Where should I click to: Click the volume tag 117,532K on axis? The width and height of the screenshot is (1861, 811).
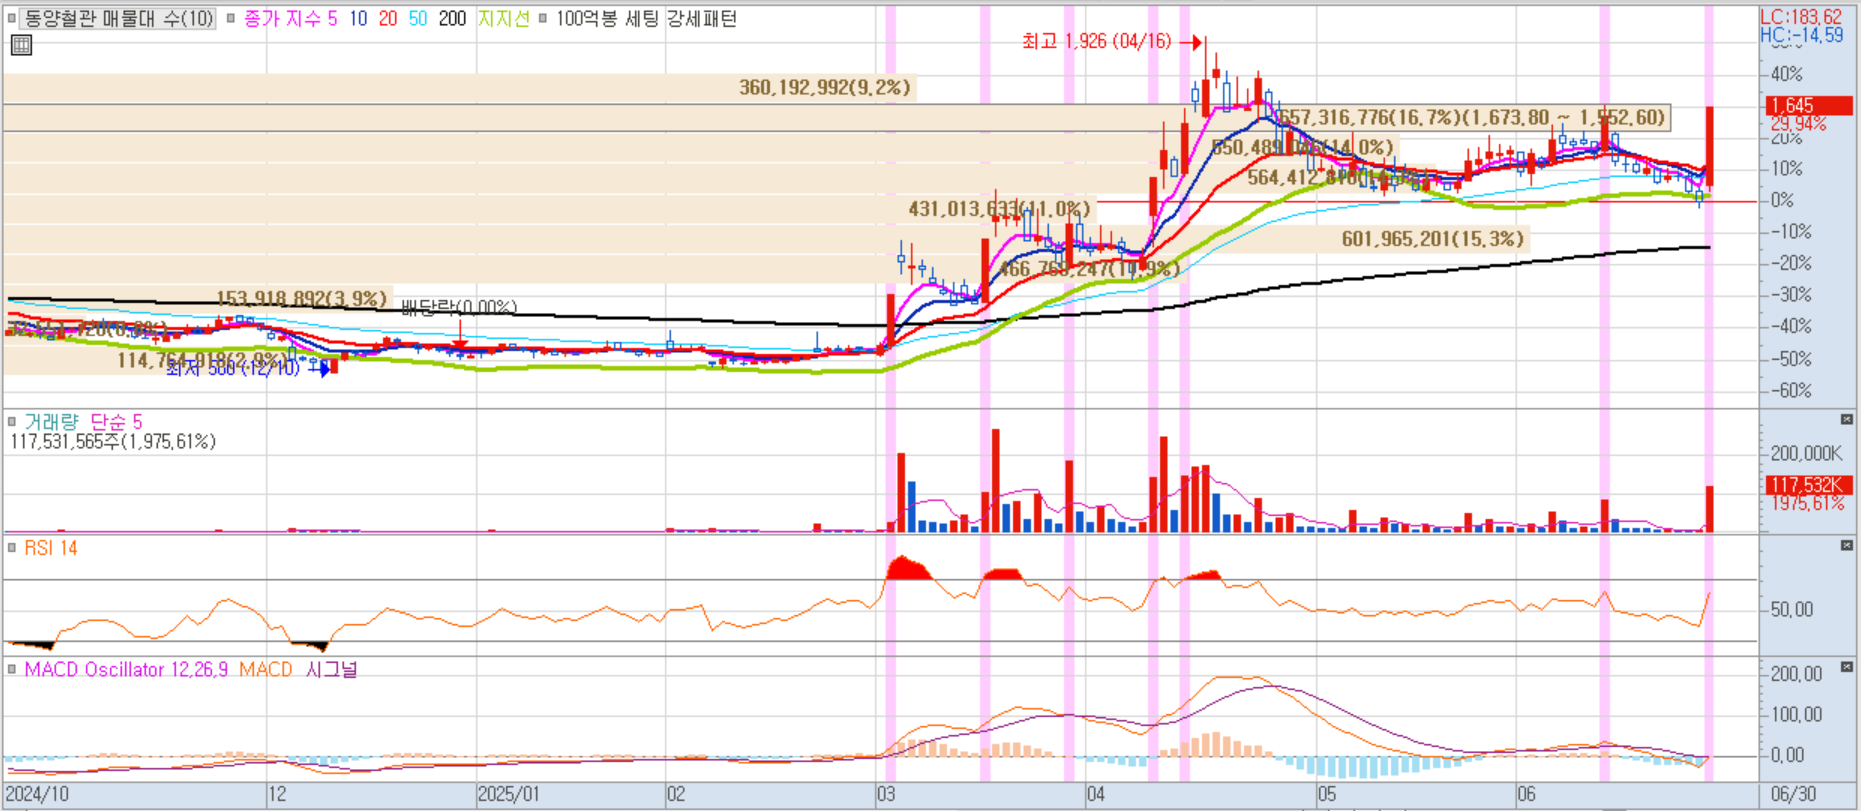(1809, 485)
